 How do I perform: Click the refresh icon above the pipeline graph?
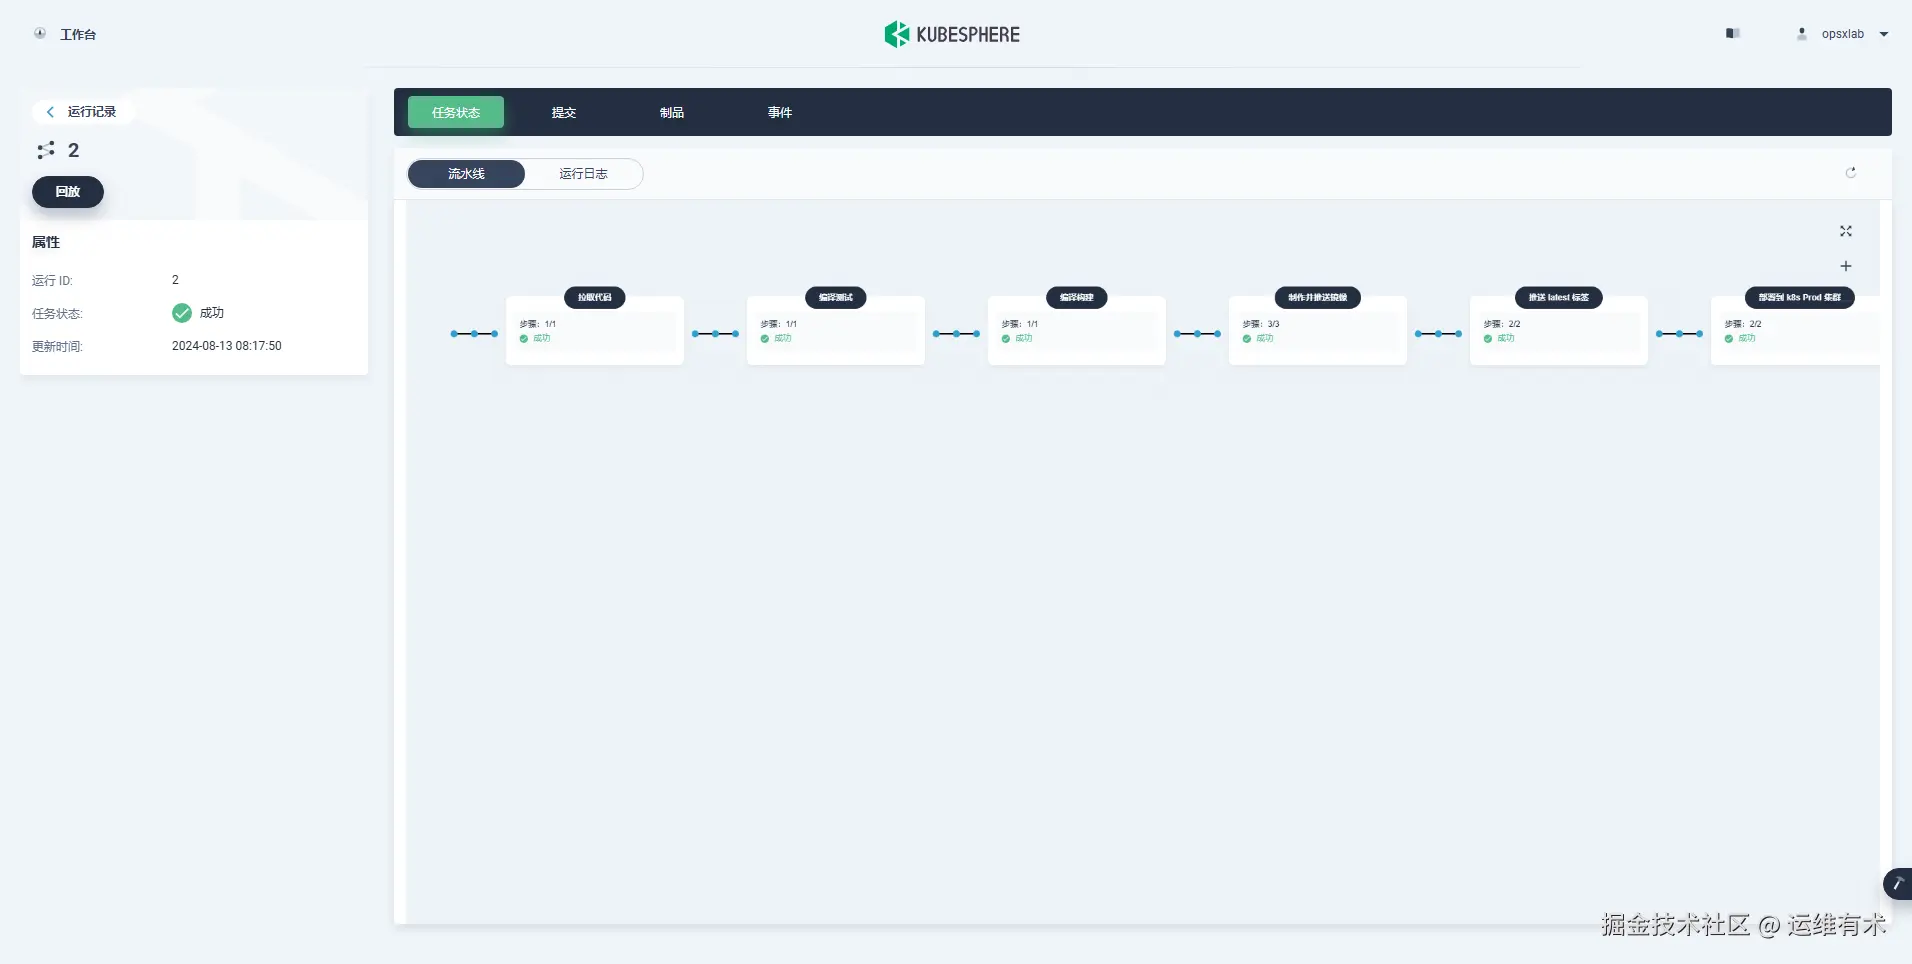coord(1851,173)
